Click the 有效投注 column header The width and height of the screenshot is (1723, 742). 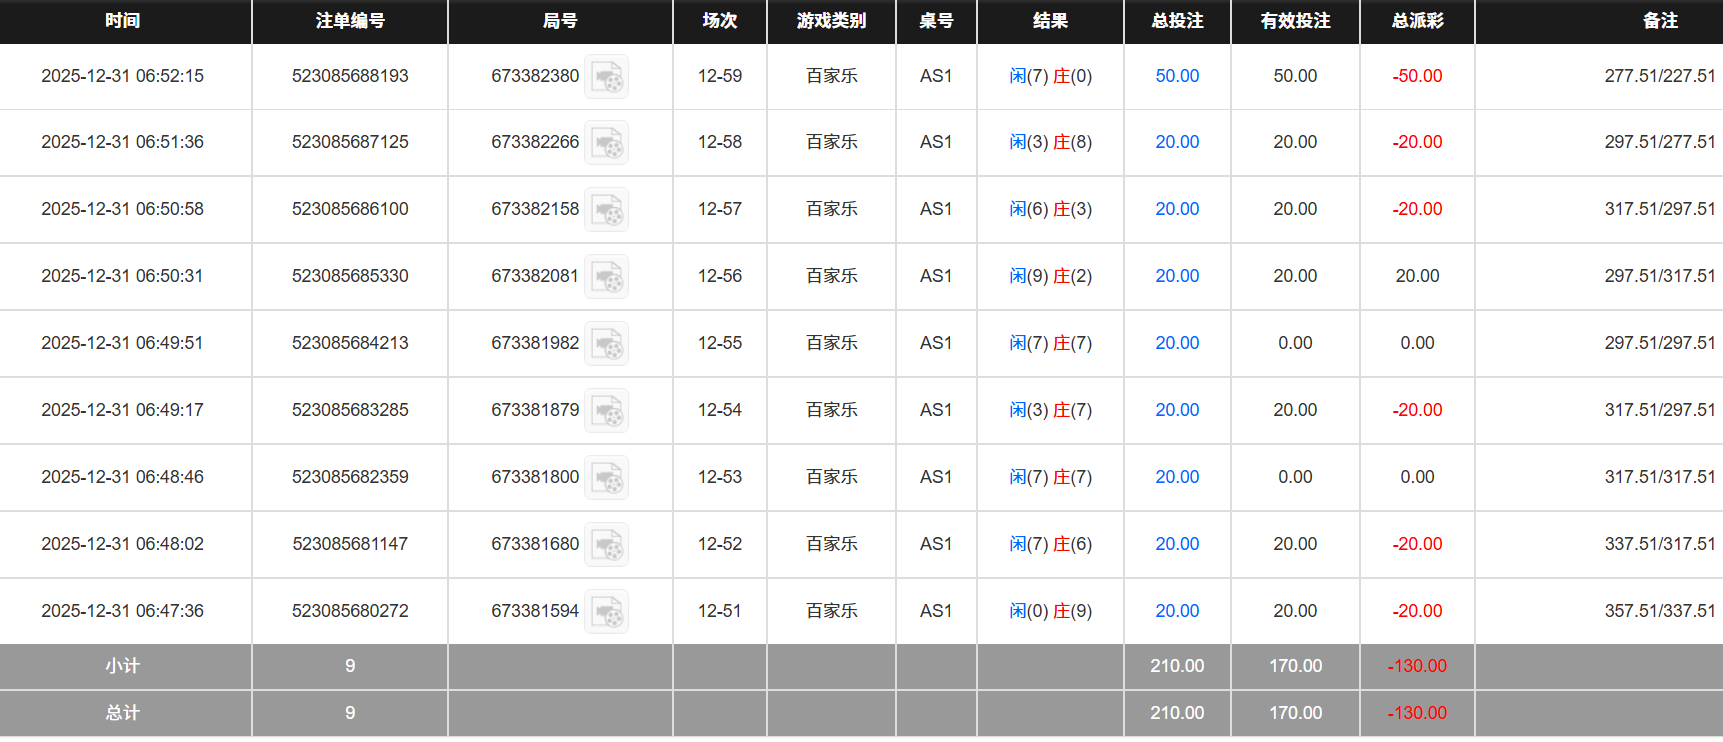pyautogui.click(x=1295, y=21)
